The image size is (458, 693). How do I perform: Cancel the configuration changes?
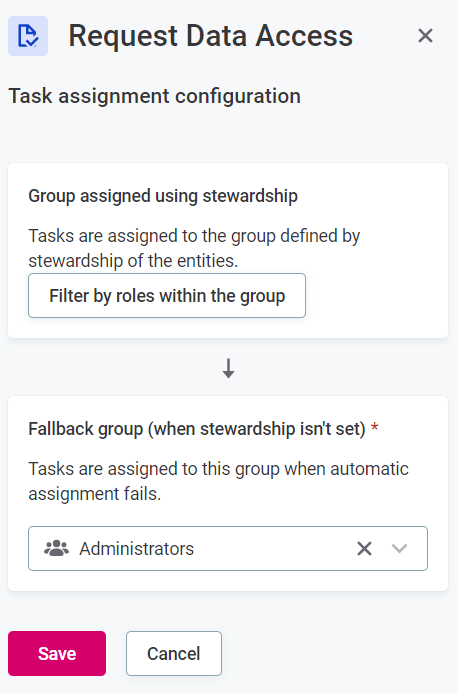coord(174,653)
